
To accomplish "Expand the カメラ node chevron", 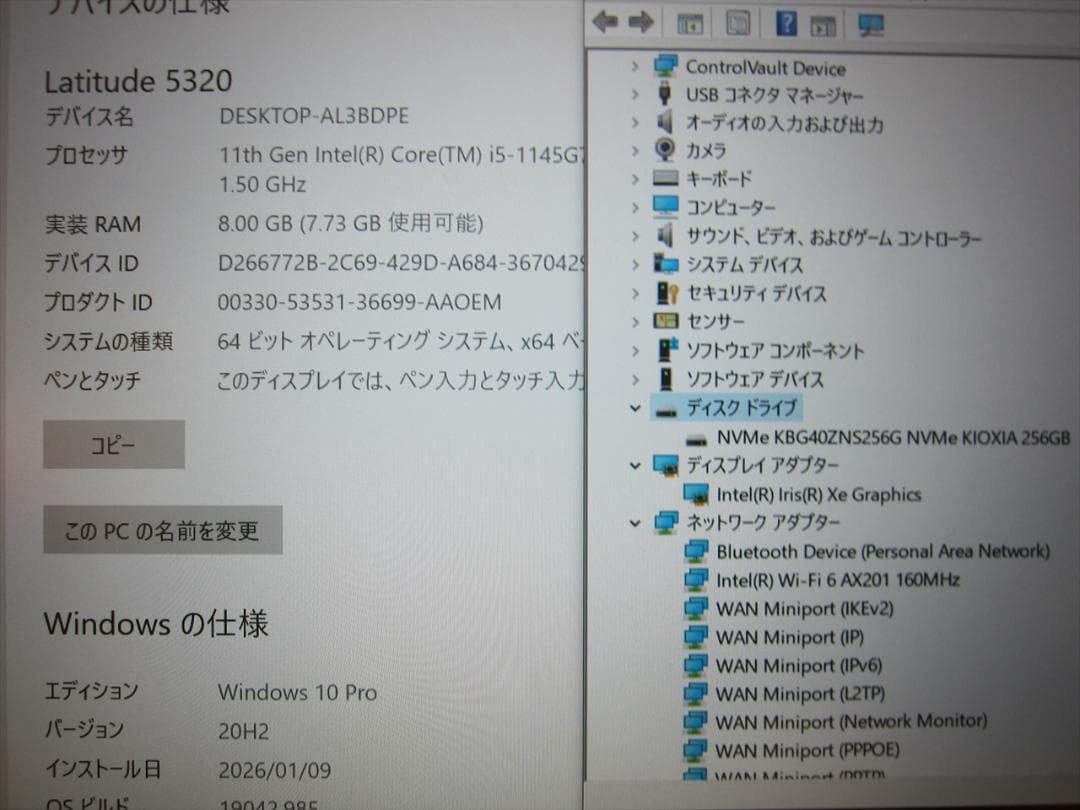I will click(635, 150).
